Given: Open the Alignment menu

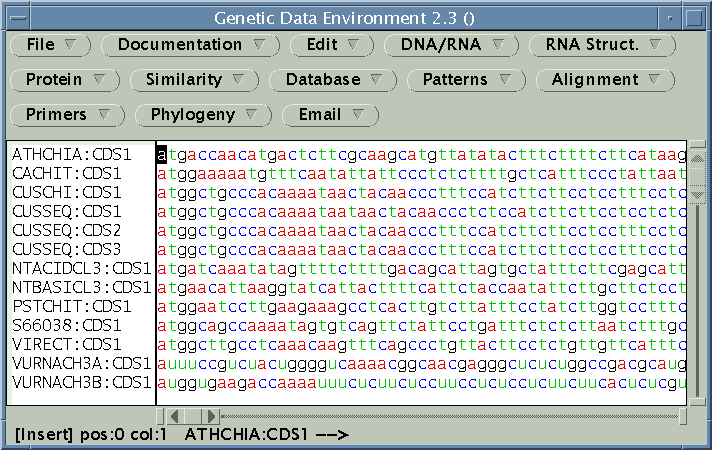Looking at the screenshot, I should (x=605, y=80).
